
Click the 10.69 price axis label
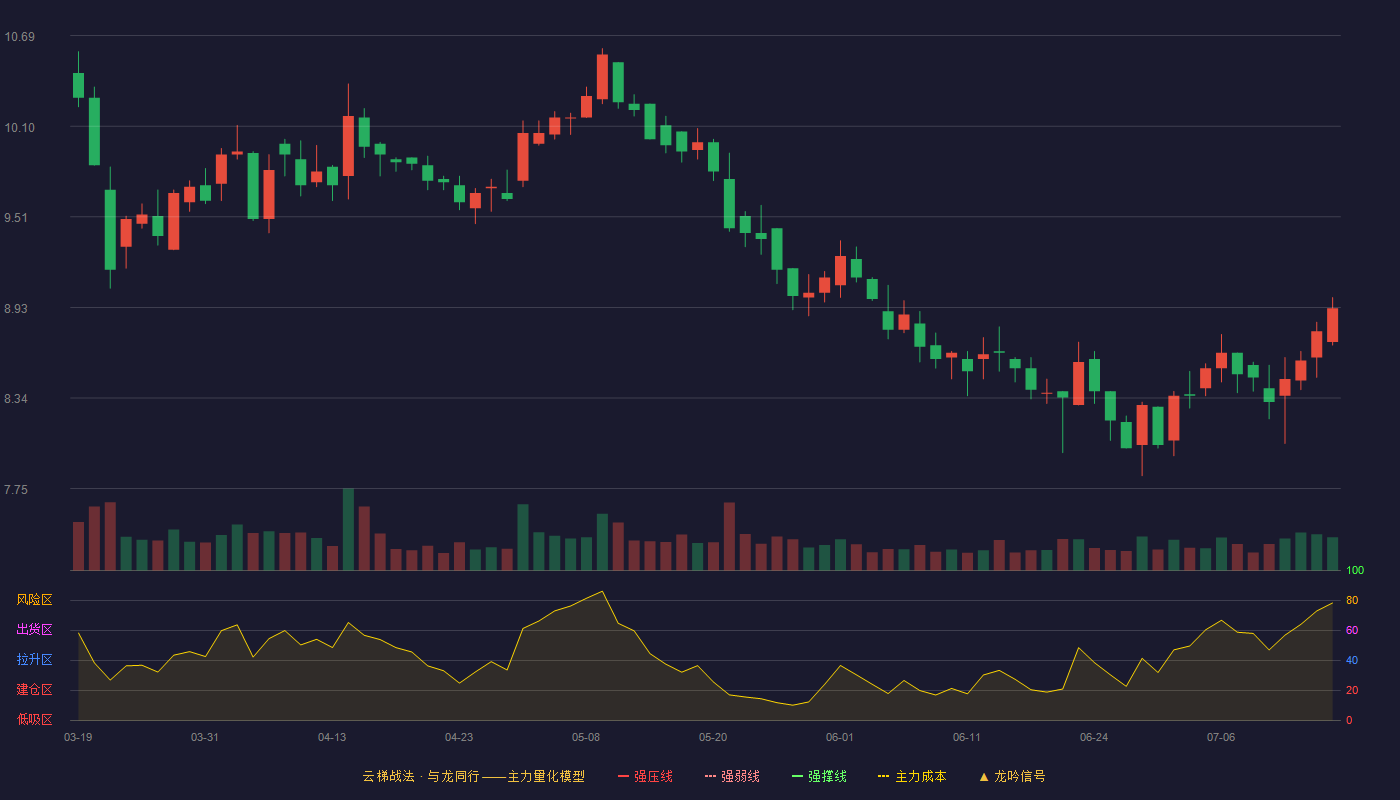19,37
